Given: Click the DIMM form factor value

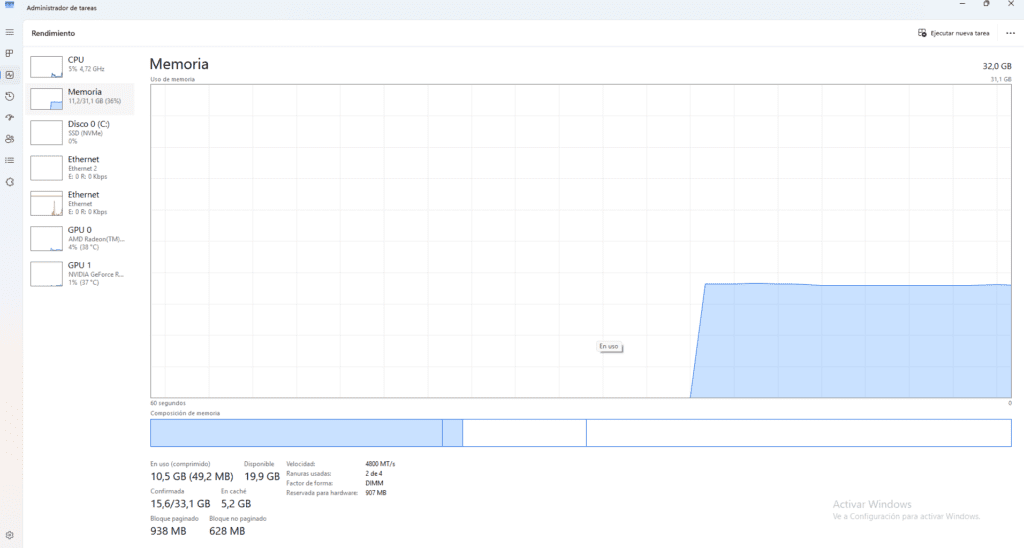Looking at the screenshot, I should [x=374, y=483].
